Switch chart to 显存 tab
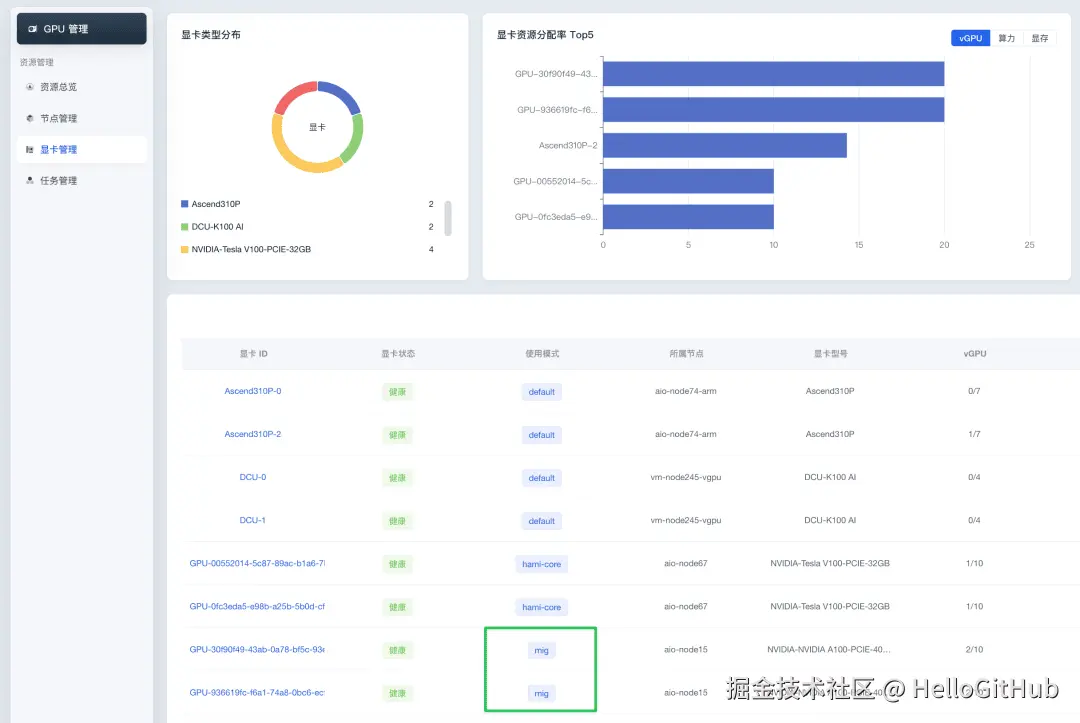The width and height of the screenshot is (1080, 723). click(x=1040, y=38)
